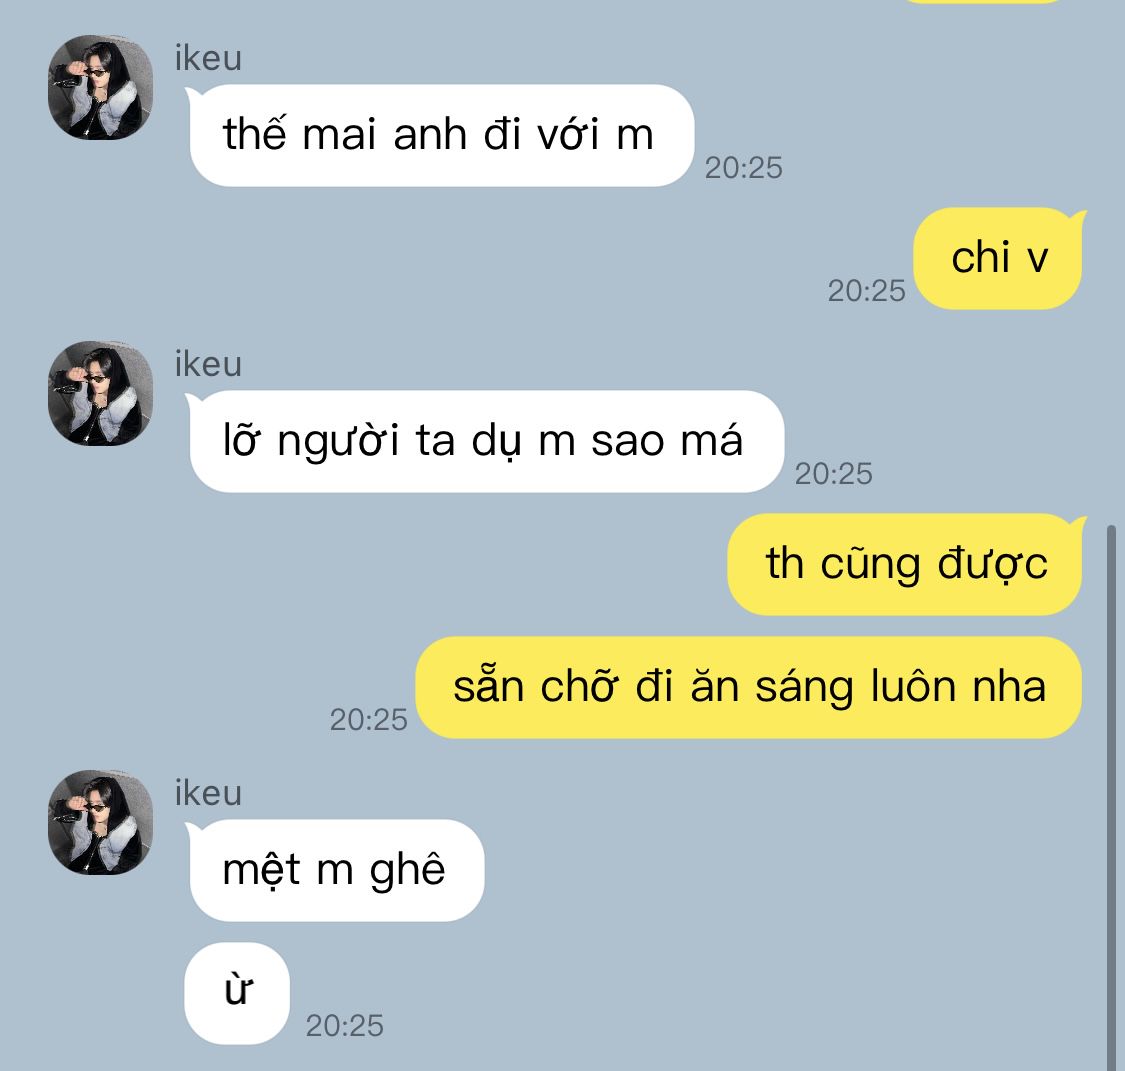The image size is (1125, 1071).
Task: Open ikeu's avatar beside "lỡ người ta" message
Action: (x=100, y=393)
